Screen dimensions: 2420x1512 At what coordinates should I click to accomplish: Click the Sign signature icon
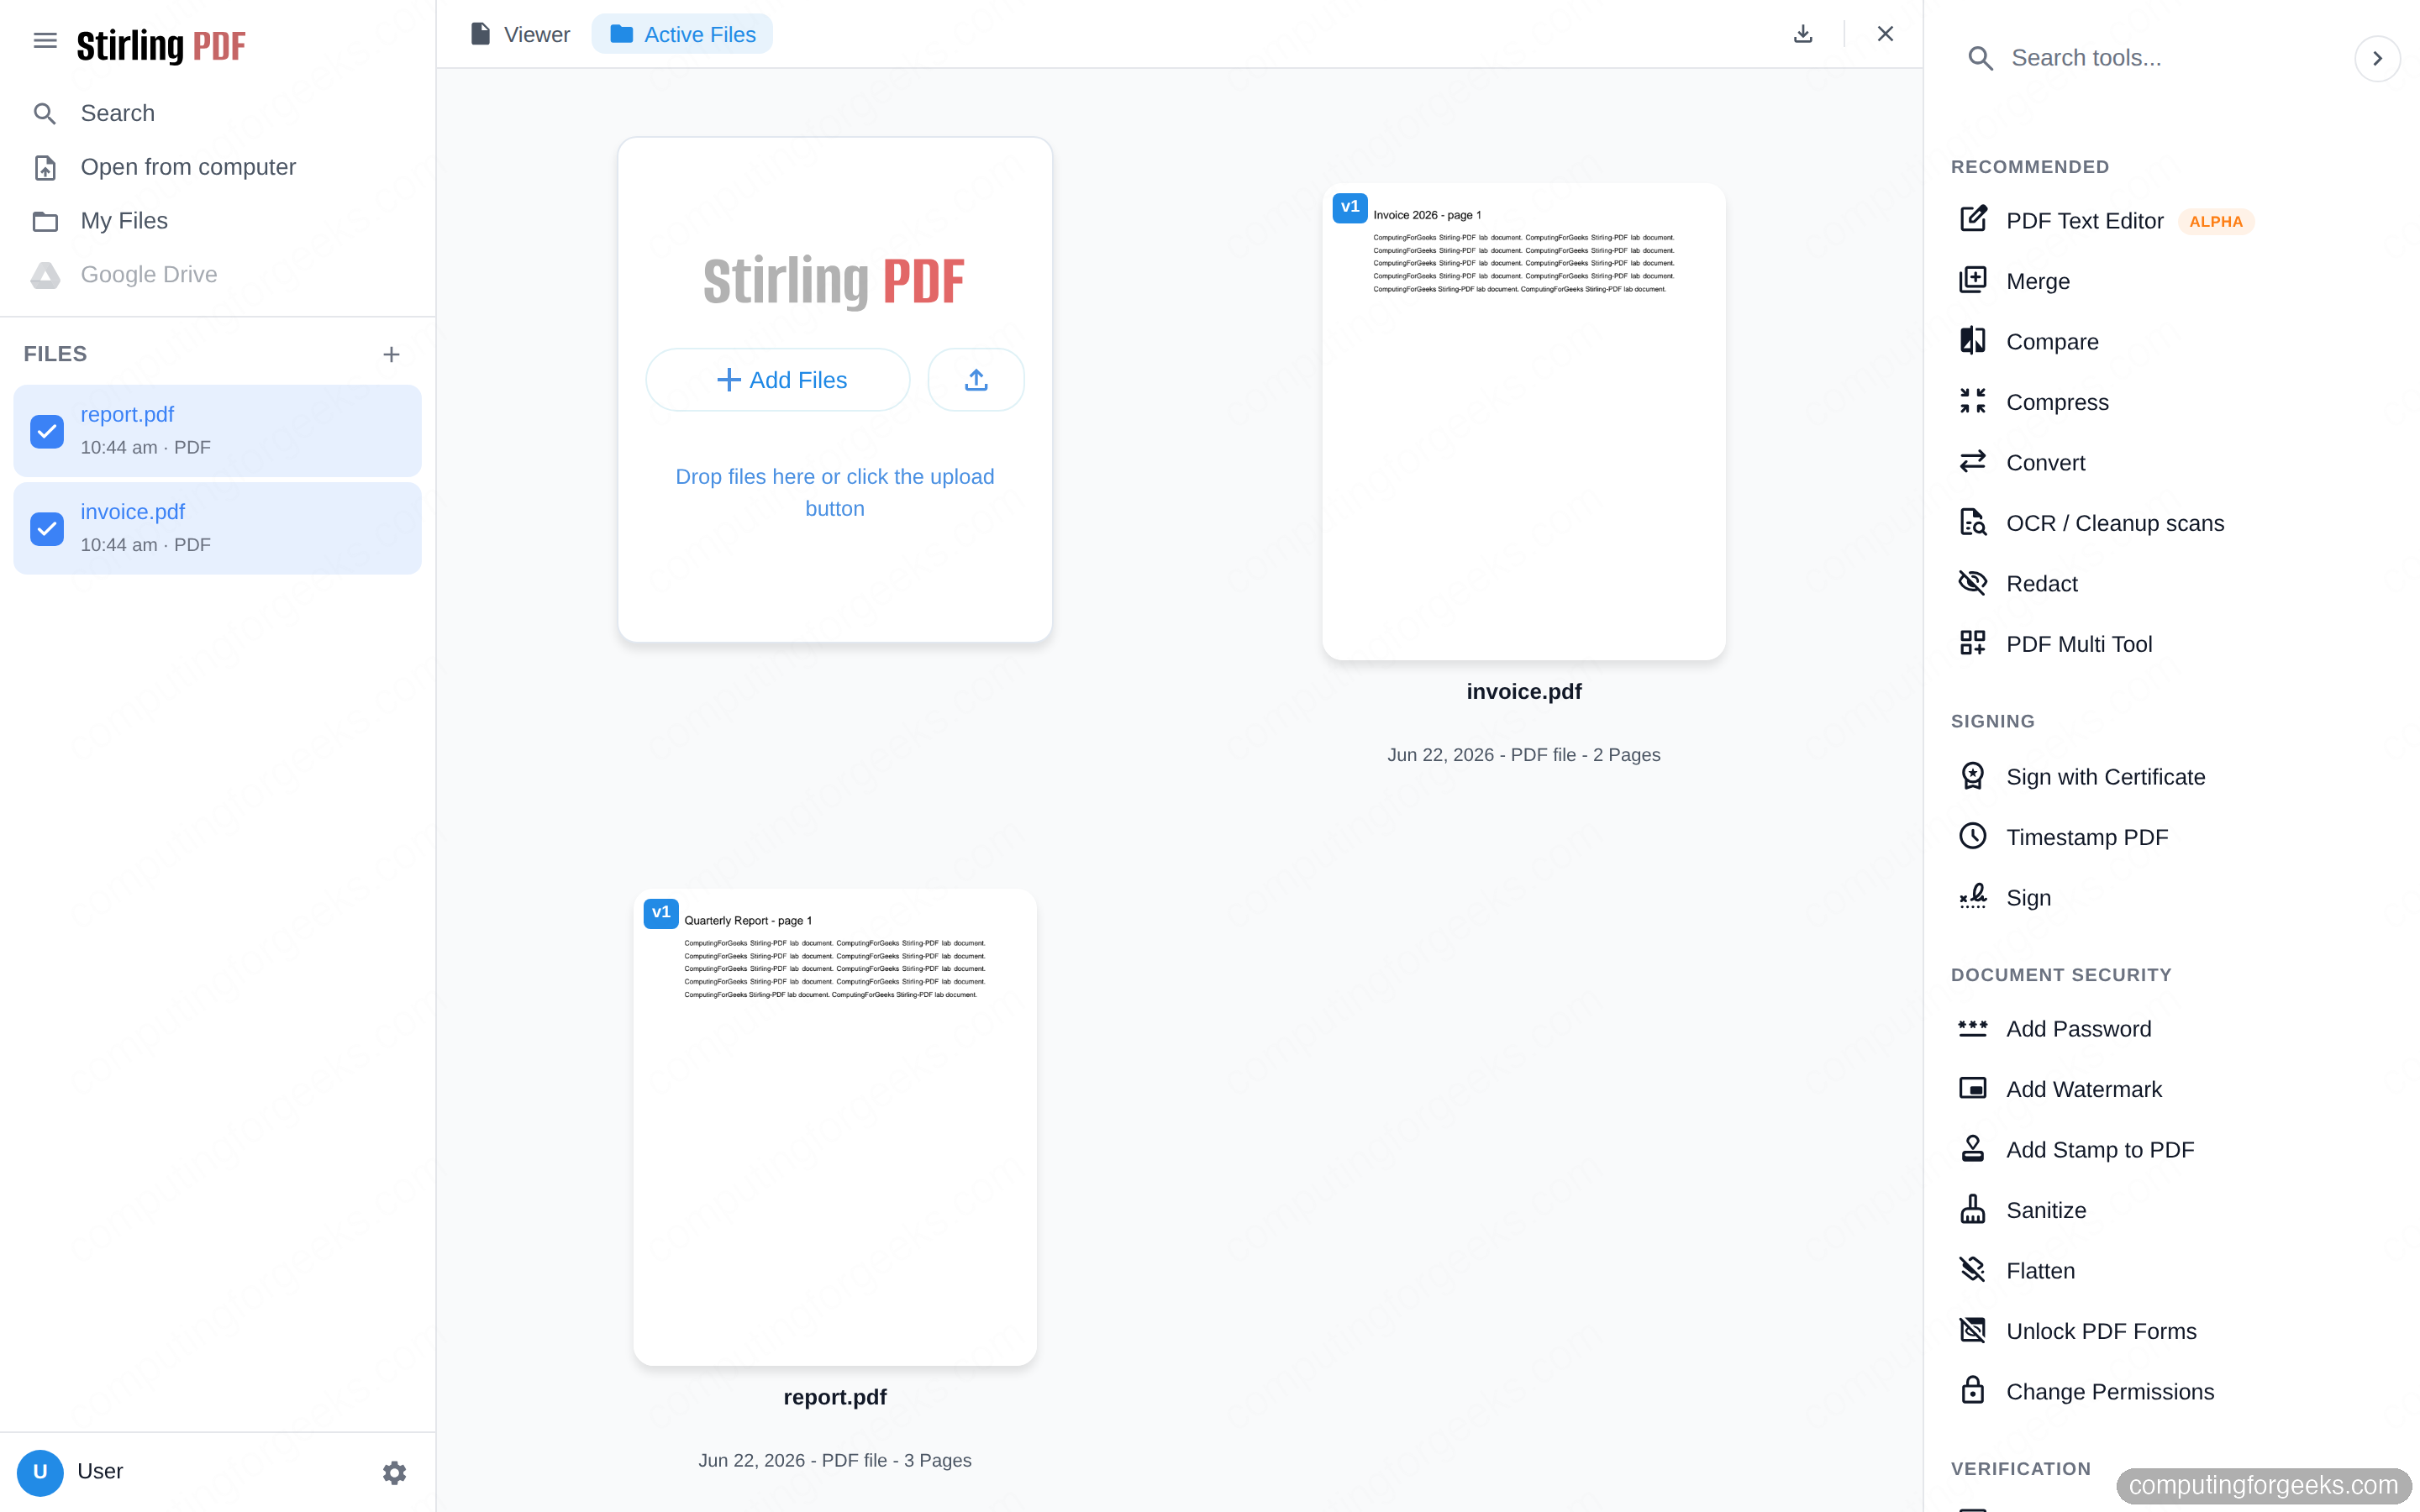(1973, 897)
